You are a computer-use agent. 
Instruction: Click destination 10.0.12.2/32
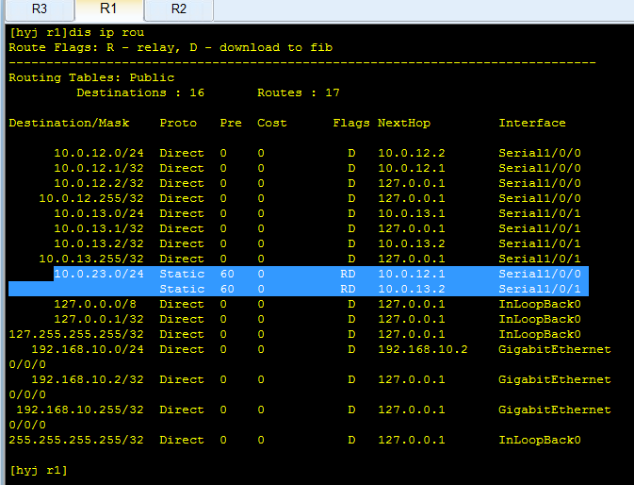tap(99, 183)
